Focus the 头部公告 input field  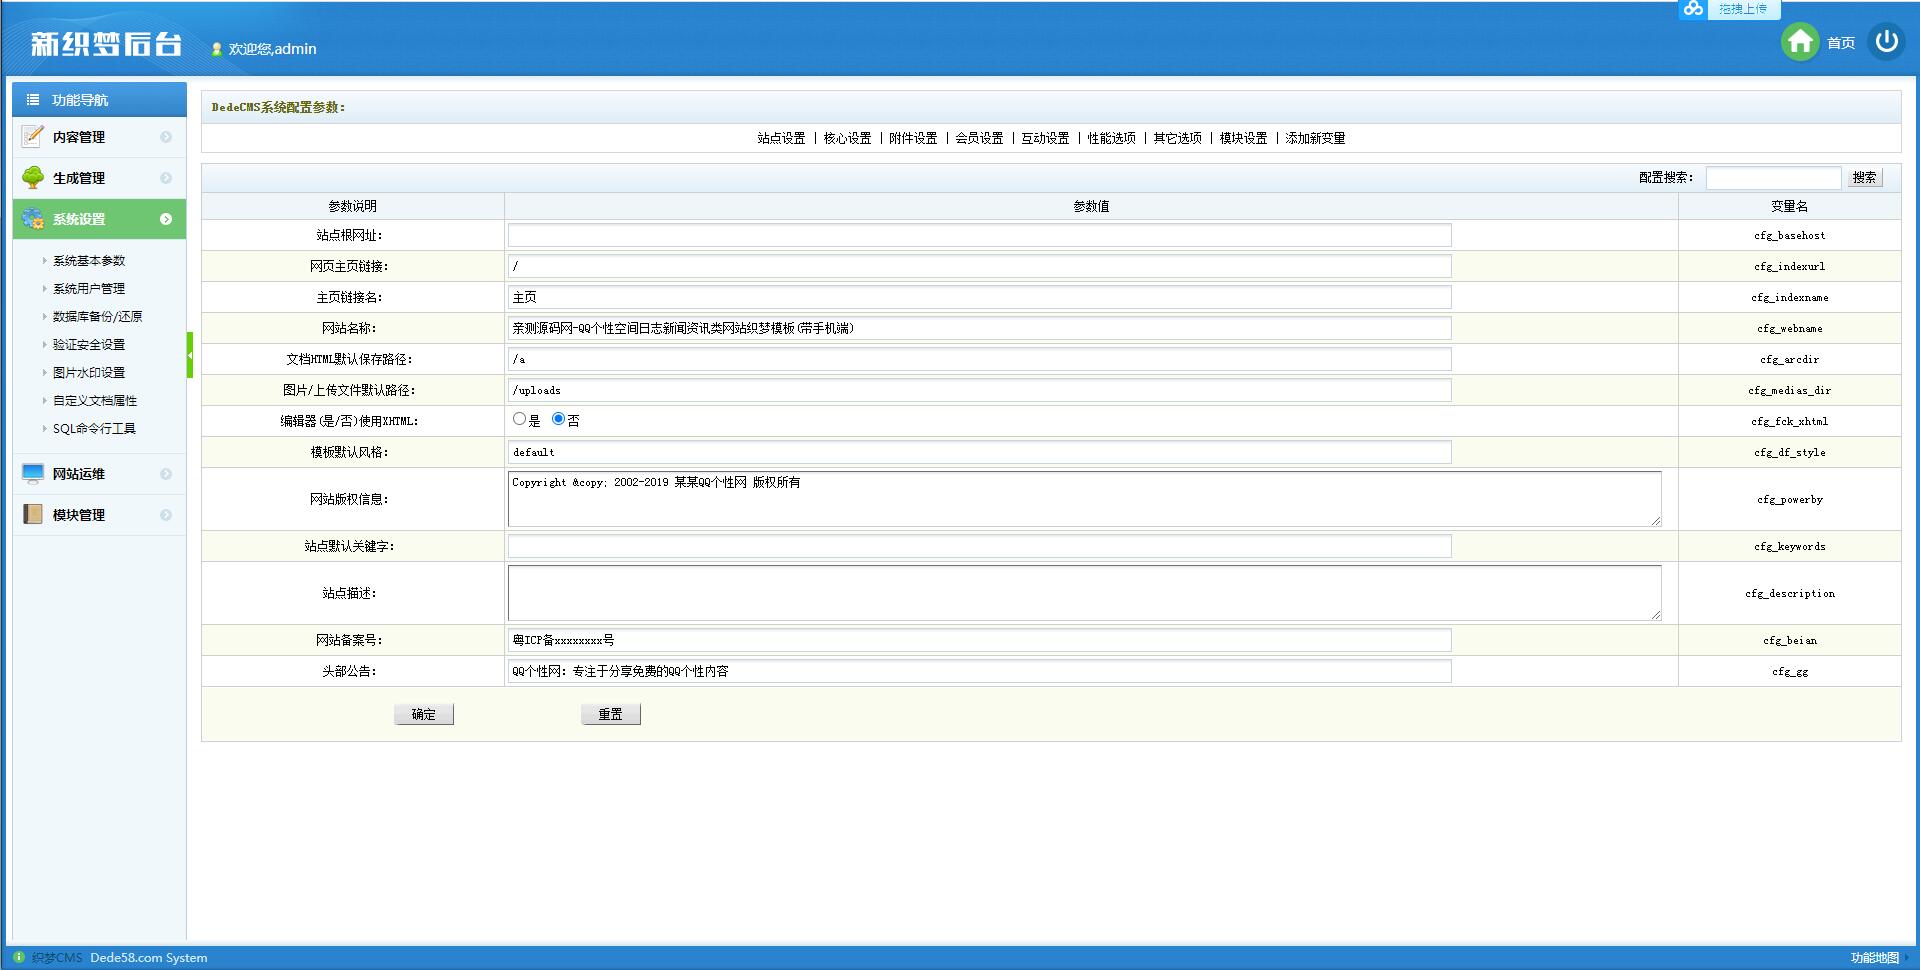pyautogui.click(x=980, y=671)
